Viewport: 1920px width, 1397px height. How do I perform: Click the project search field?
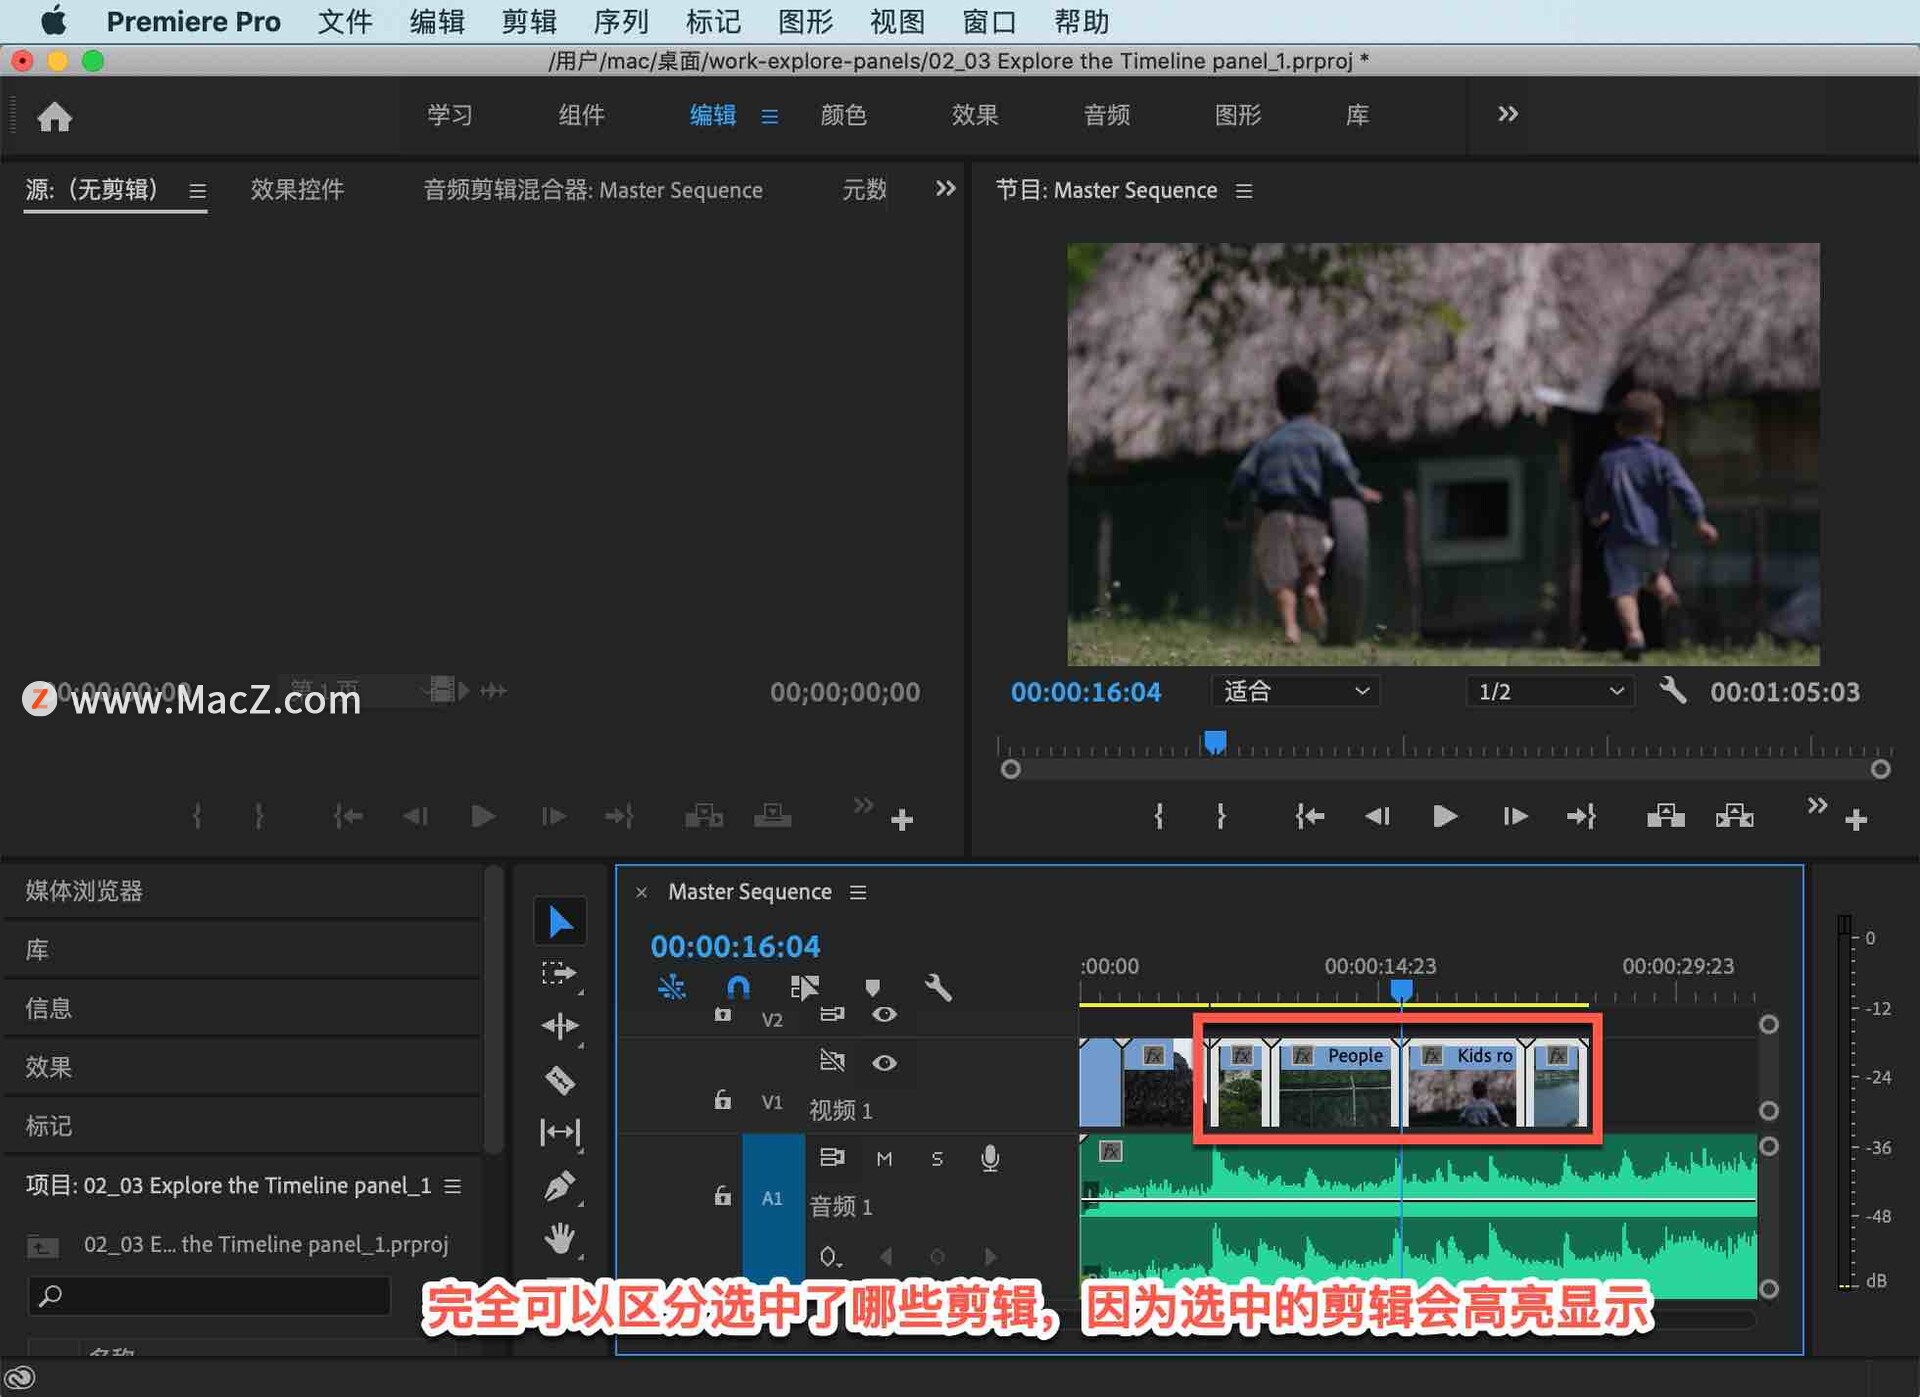point(210,1296)
